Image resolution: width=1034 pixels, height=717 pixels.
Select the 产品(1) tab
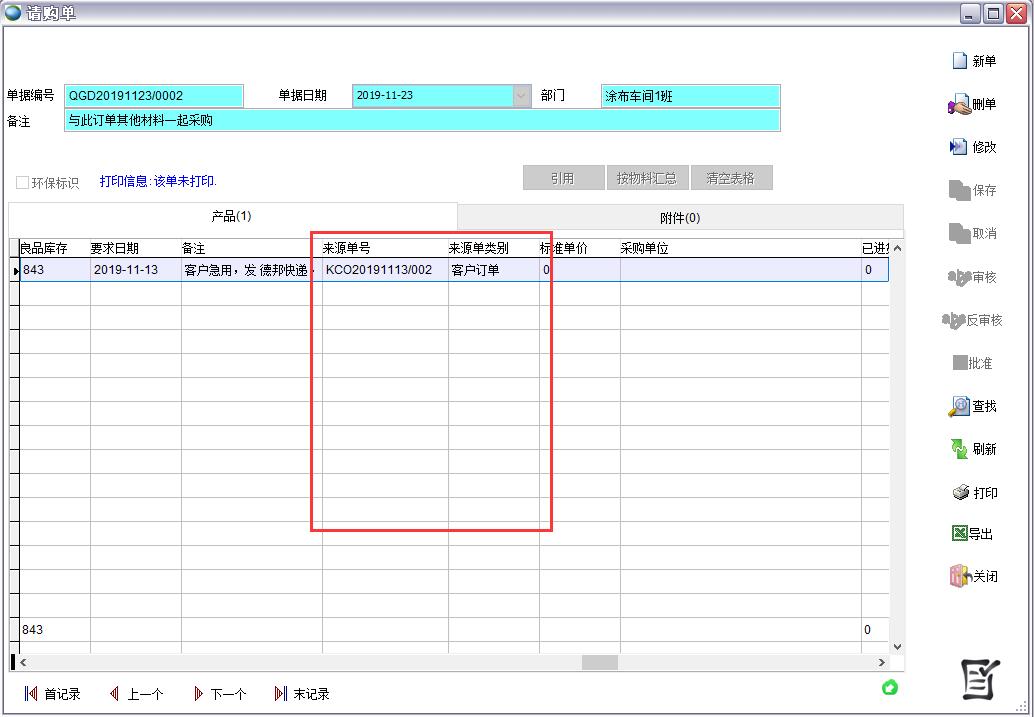tap(232, 216)
